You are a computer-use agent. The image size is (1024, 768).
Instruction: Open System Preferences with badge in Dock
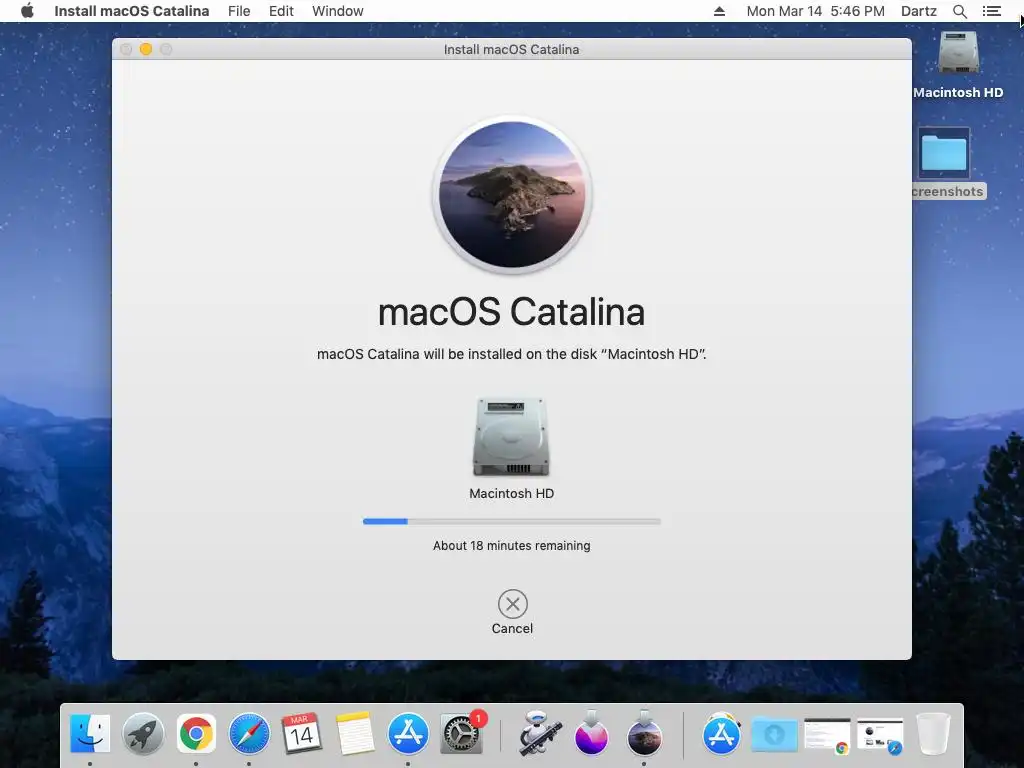click(x=462, y=733)
